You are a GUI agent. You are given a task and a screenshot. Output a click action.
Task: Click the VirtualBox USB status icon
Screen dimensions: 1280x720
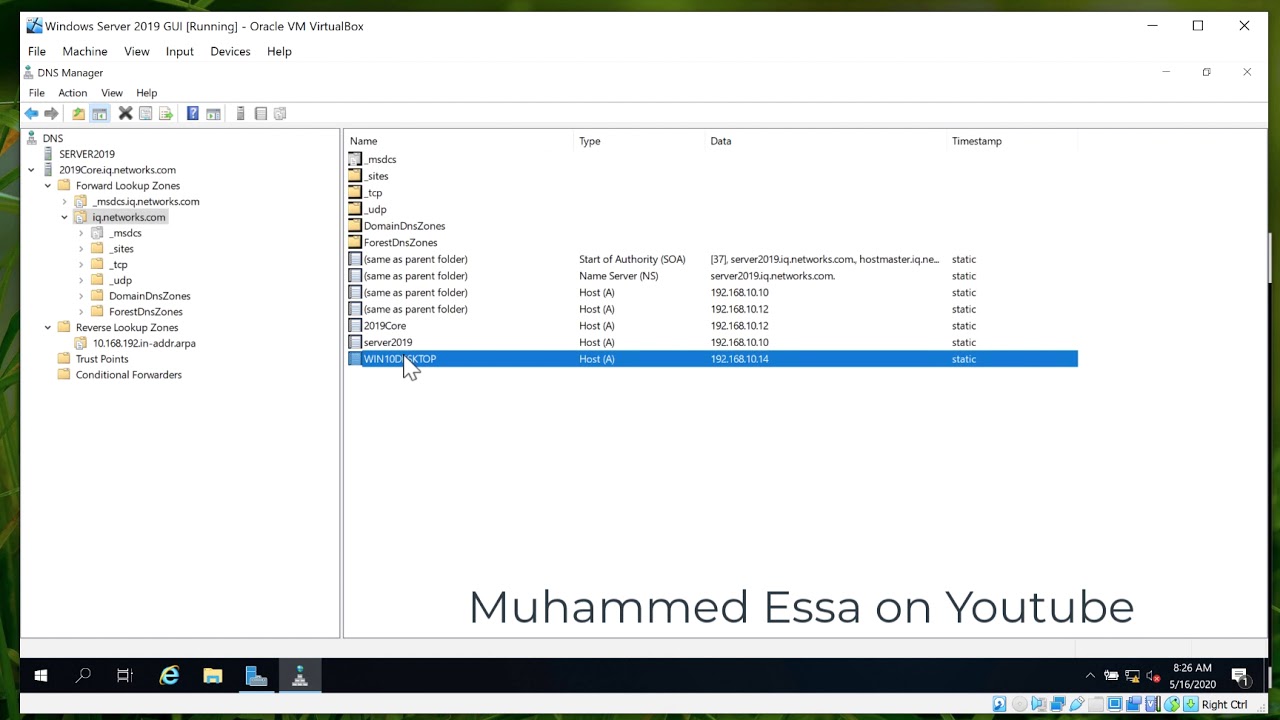pyautogui.click(x=1076, y=705)
